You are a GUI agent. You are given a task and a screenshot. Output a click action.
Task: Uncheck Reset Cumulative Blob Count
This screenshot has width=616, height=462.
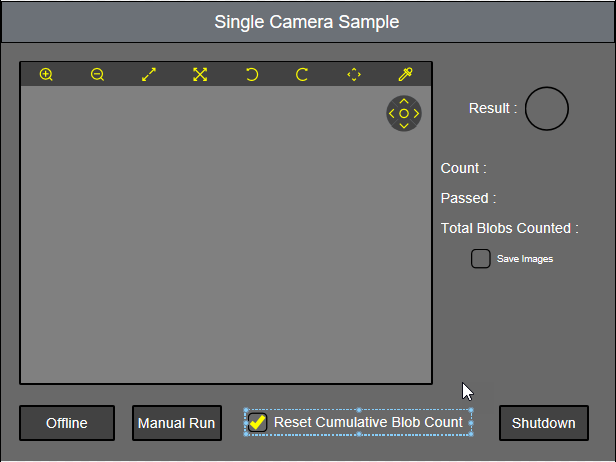258,422
